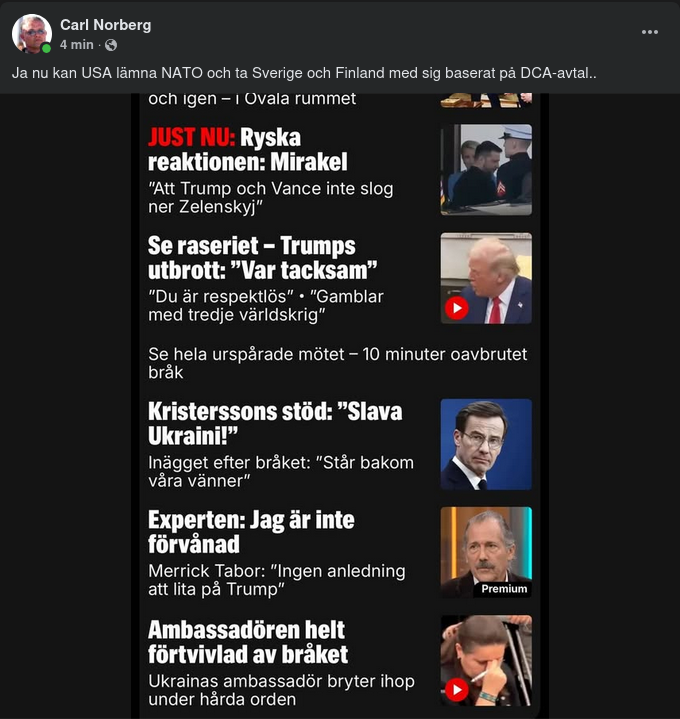Click 'Kristerssons stöd: Slava Ukraini' headline
Screen dimensions: 680x719
pyautogui.click(x=275, y=424)
